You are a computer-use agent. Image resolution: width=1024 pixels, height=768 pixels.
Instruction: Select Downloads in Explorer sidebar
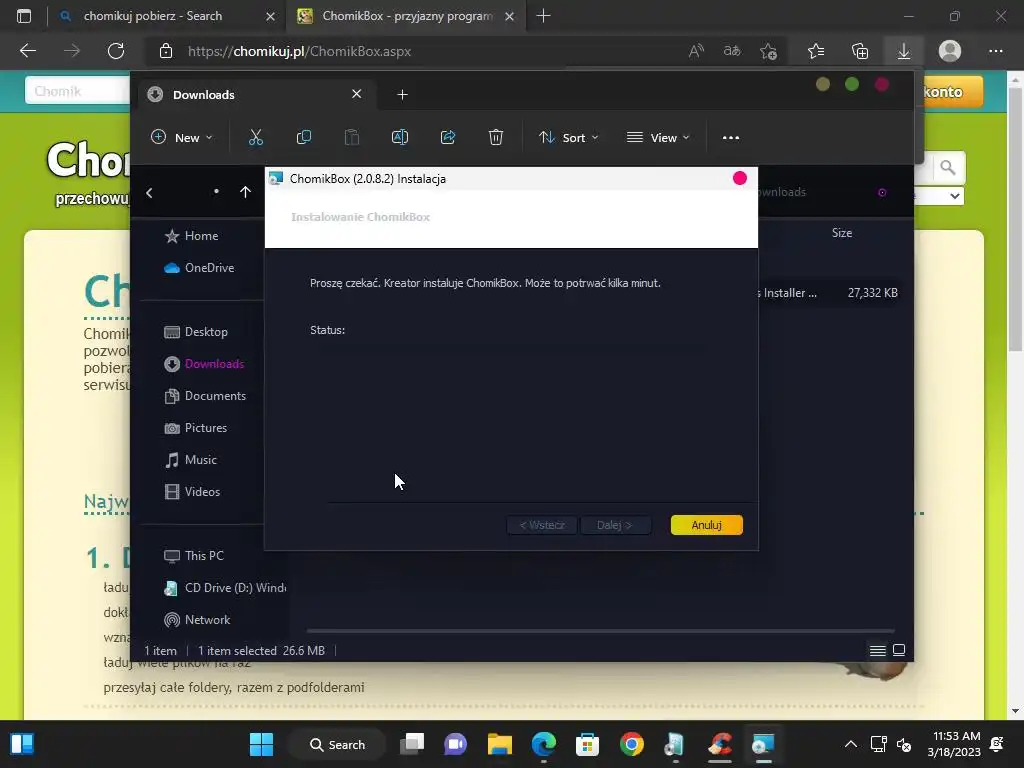coord(204,364)
